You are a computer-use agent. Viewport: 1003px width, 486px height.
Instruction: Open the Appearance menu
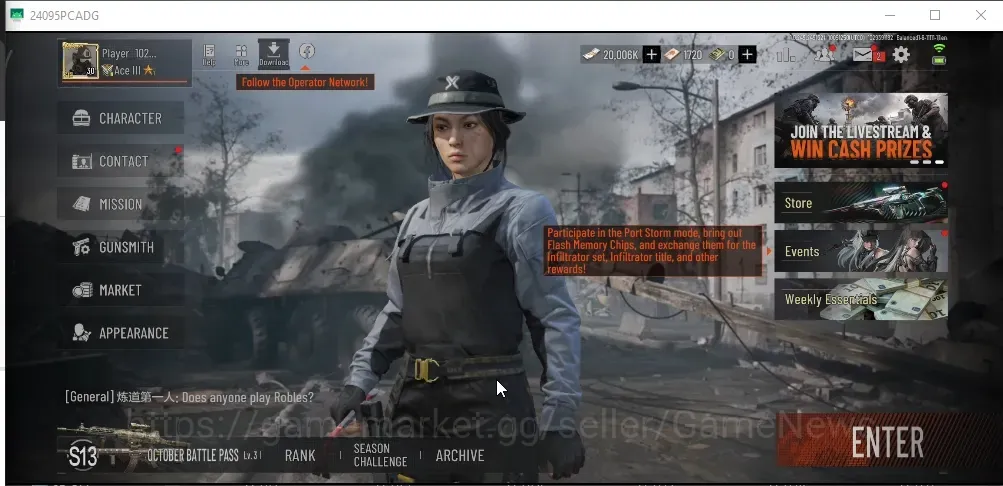(121, 333)
